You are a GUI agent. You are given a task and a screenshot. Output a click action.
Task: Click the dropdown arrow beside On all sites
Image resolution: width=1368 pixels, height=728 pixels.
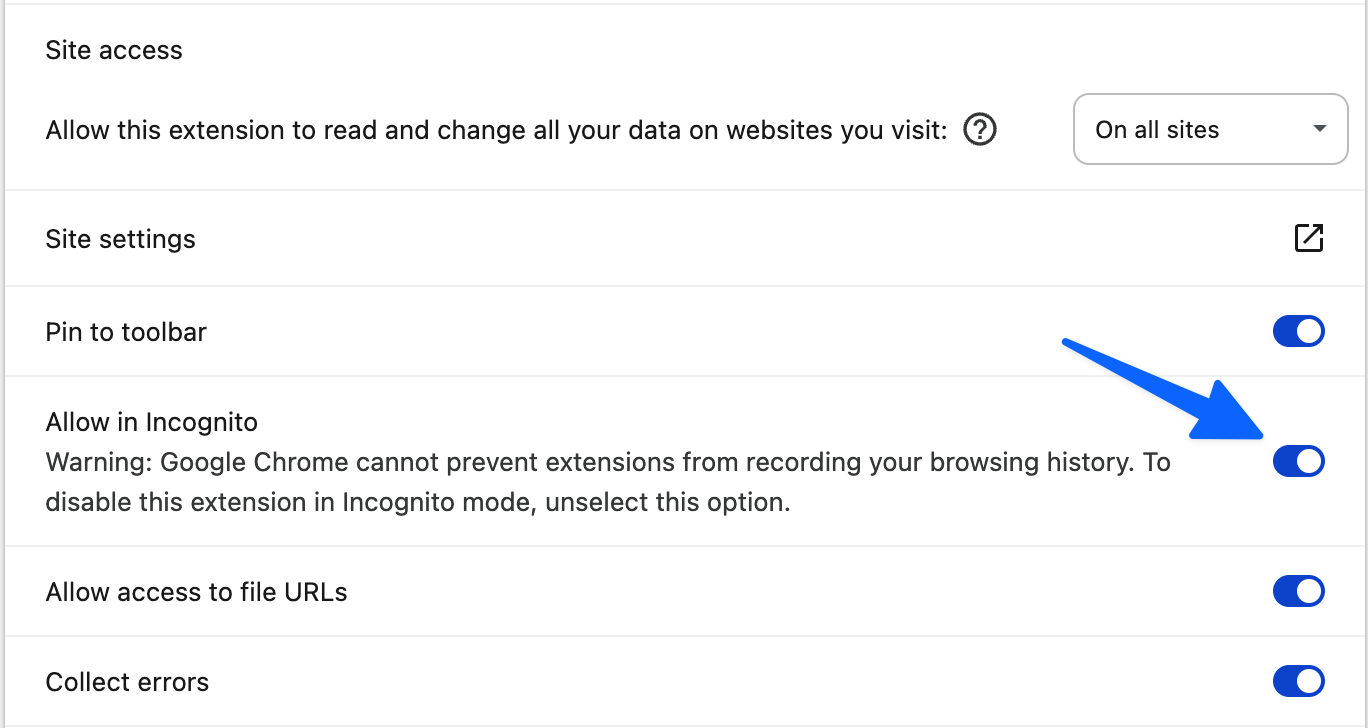point(1320,129)
